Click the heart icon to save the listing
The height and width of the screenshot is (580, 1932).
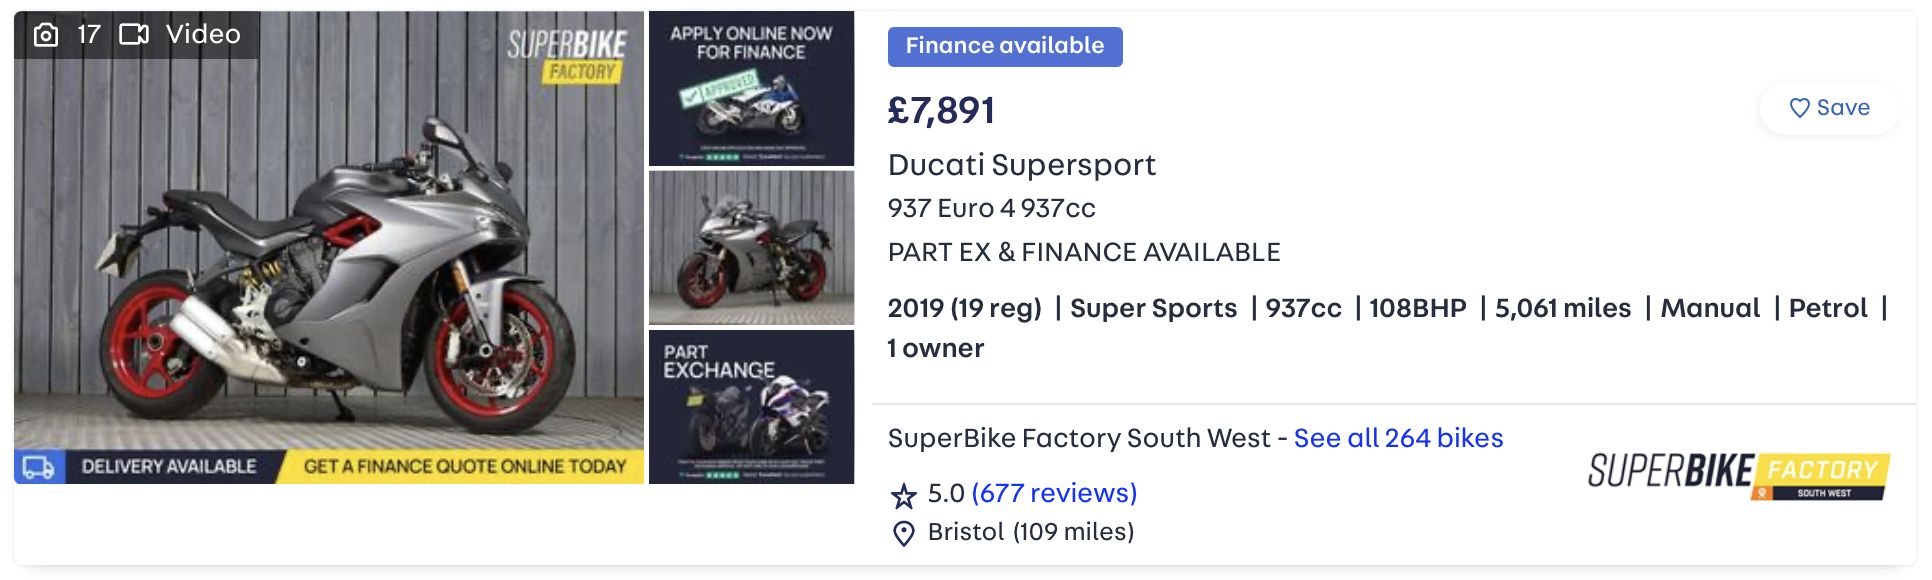pos(1799,108)
